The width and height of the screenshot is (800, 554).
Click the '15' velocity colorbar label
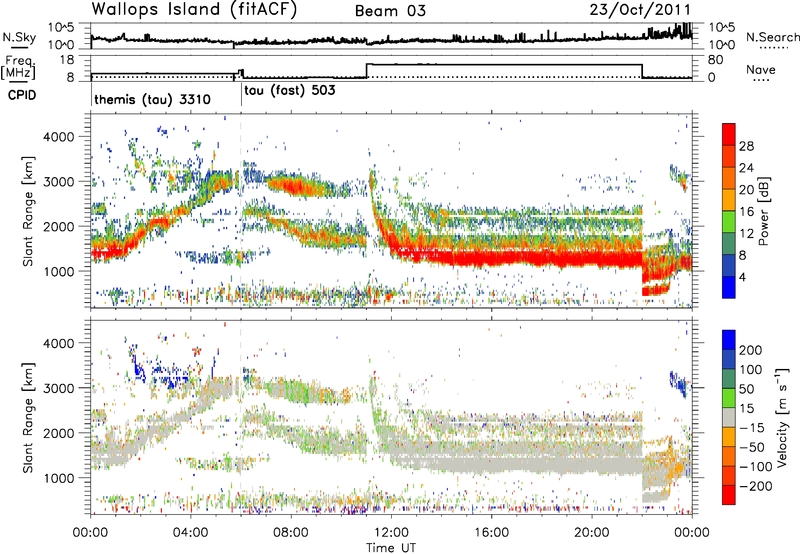pos(746,408)
